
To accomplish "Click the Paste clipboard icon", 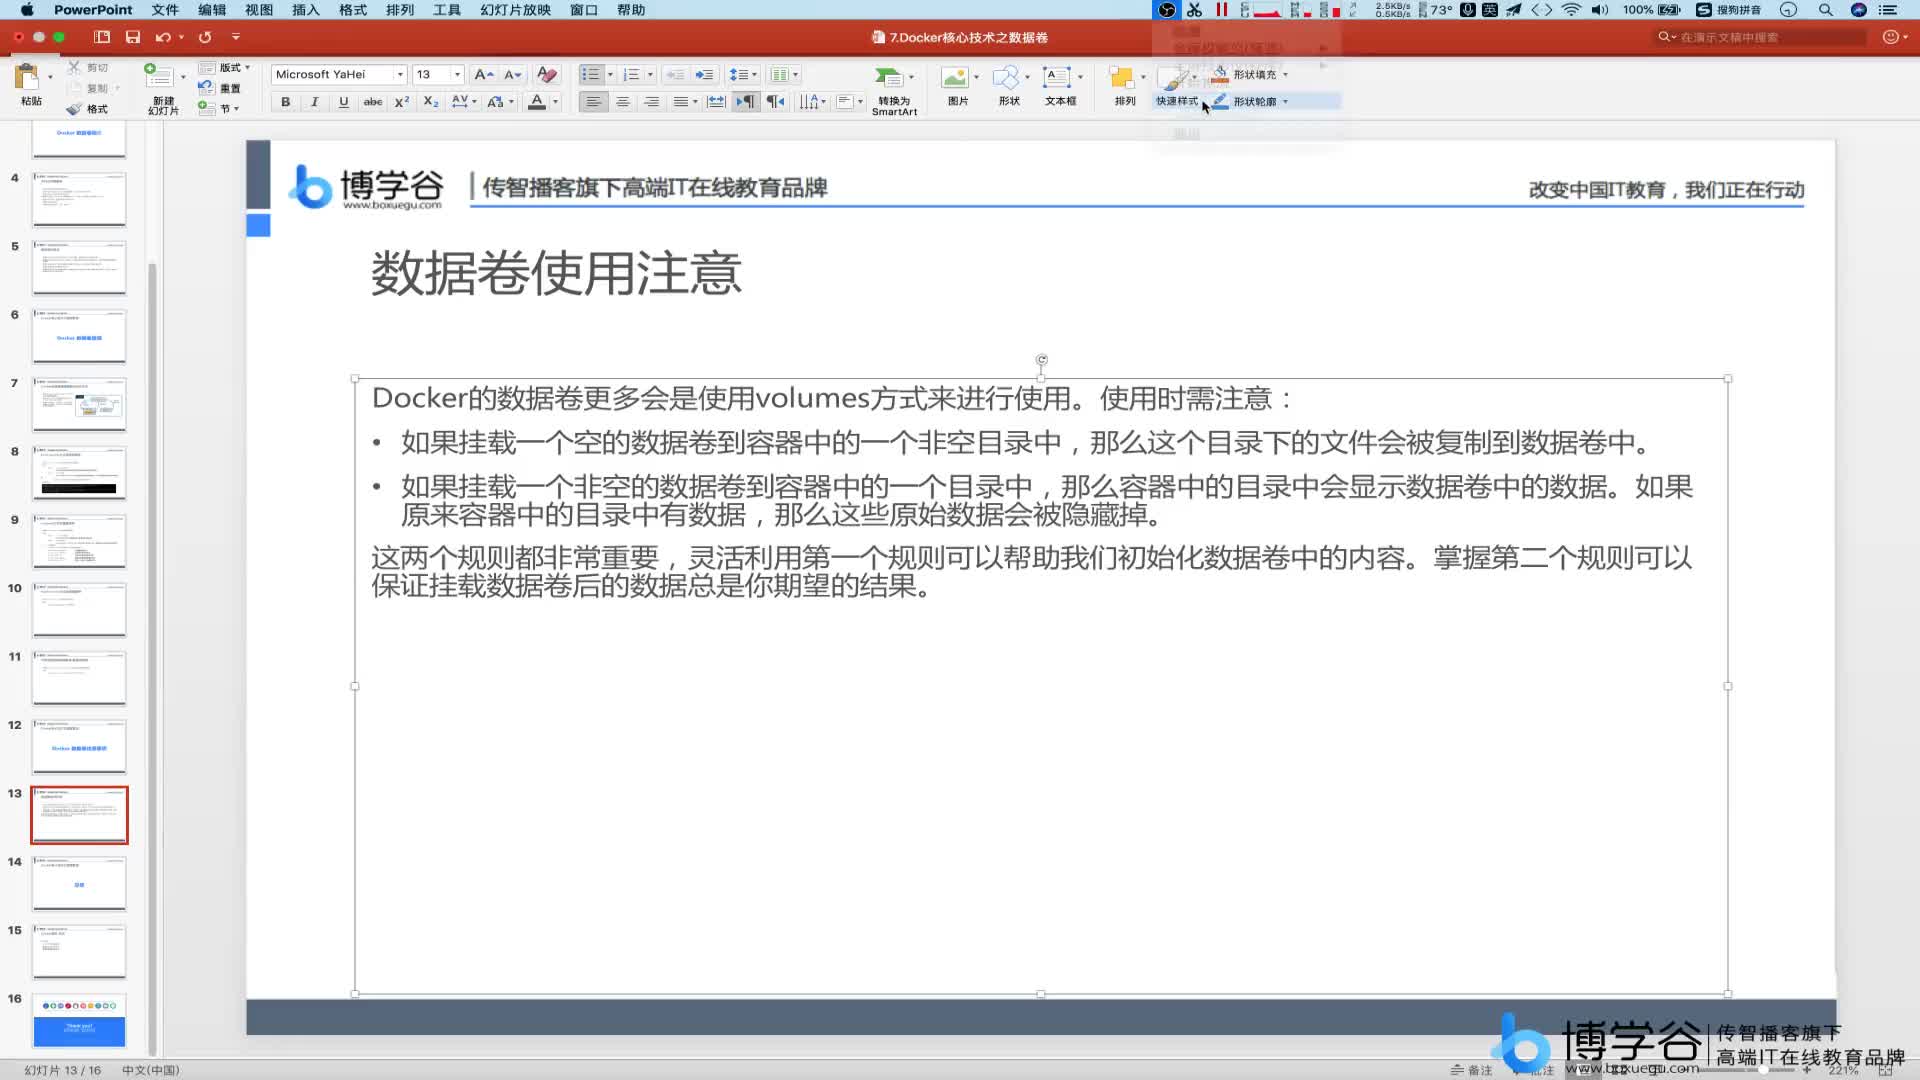I will pos(27,77).
